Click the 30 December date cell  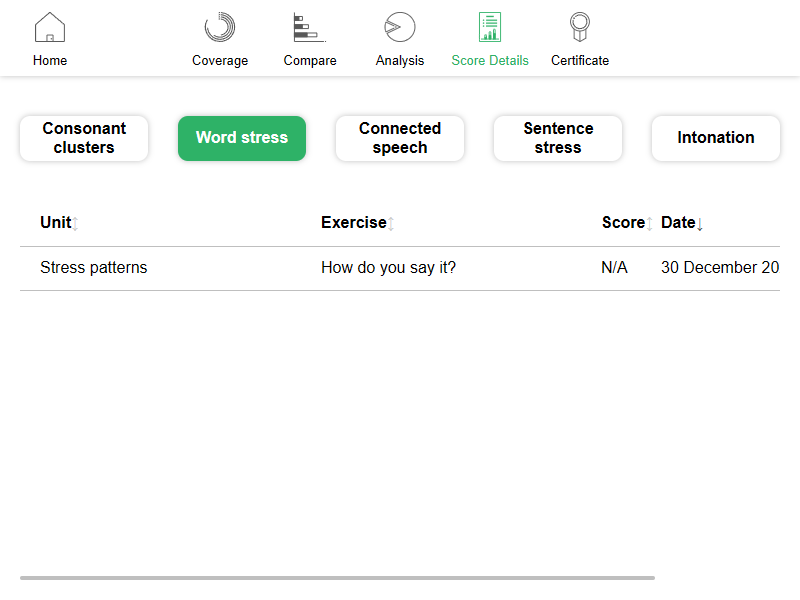click(x=719, y=268)
